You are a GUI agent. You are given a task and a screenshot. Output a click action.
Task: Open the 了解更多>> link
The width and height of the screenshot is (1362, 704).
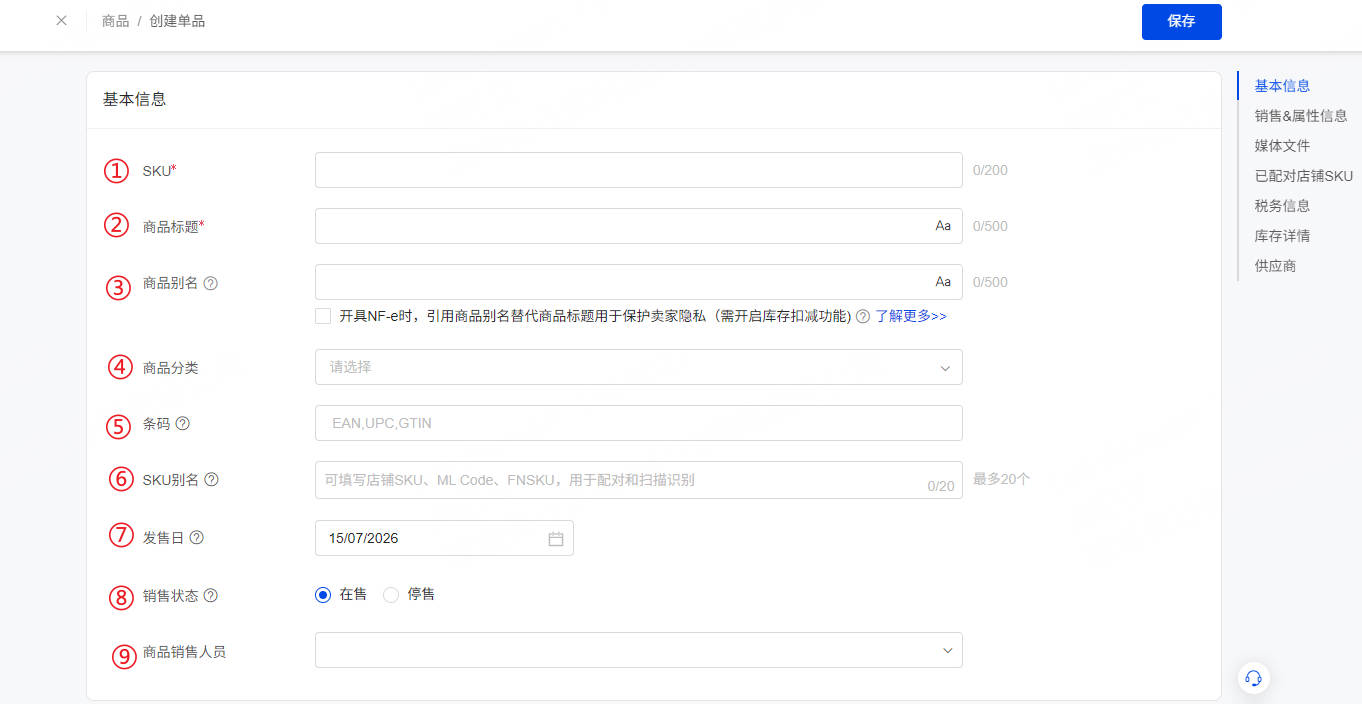point(911,316)
